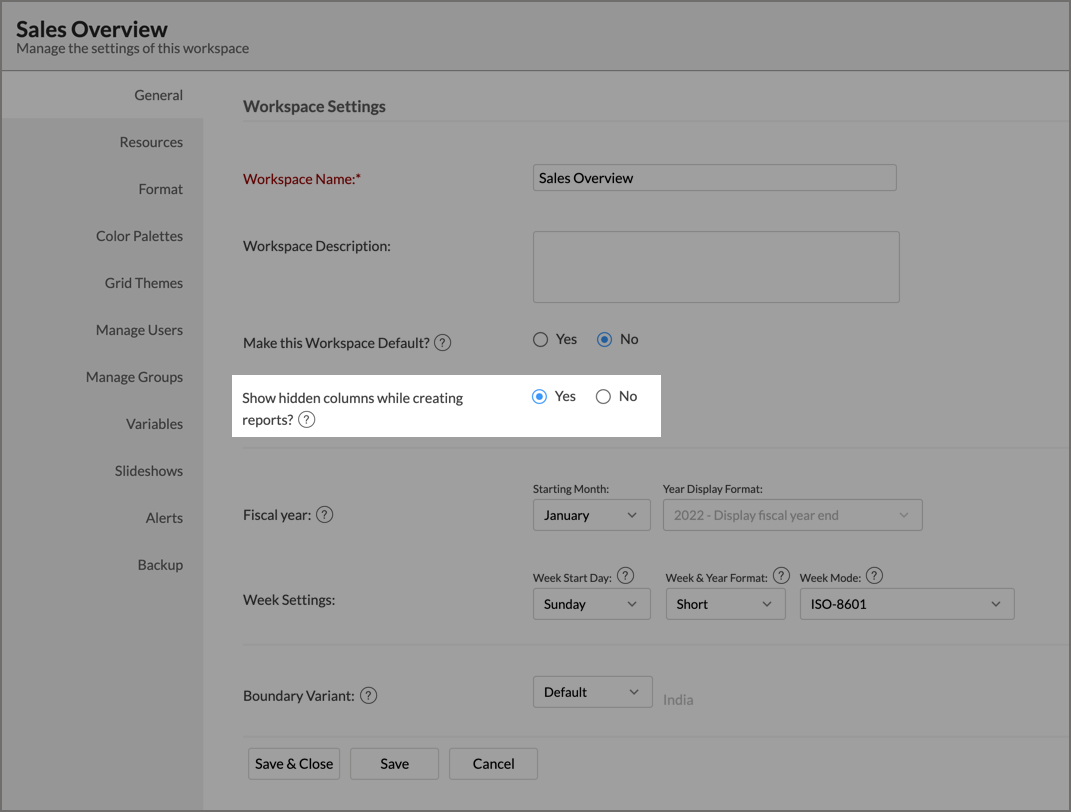Image resolution: width=1071 pixels, height=812 pixels.
Task: Open the Boundary Variant help icon
Action: pyautogui.click(x=368, y=695)
